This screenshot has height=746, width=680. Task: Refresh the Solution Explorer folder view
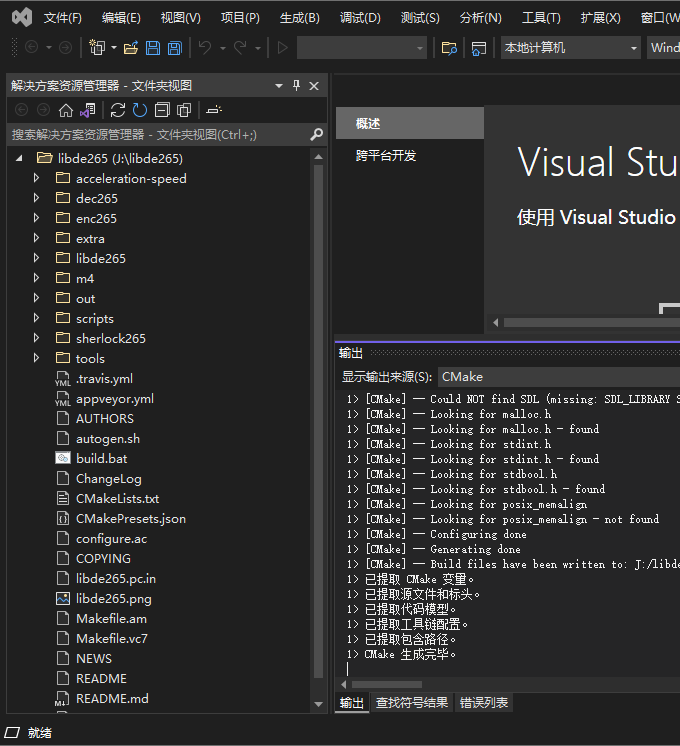(140, 110)
